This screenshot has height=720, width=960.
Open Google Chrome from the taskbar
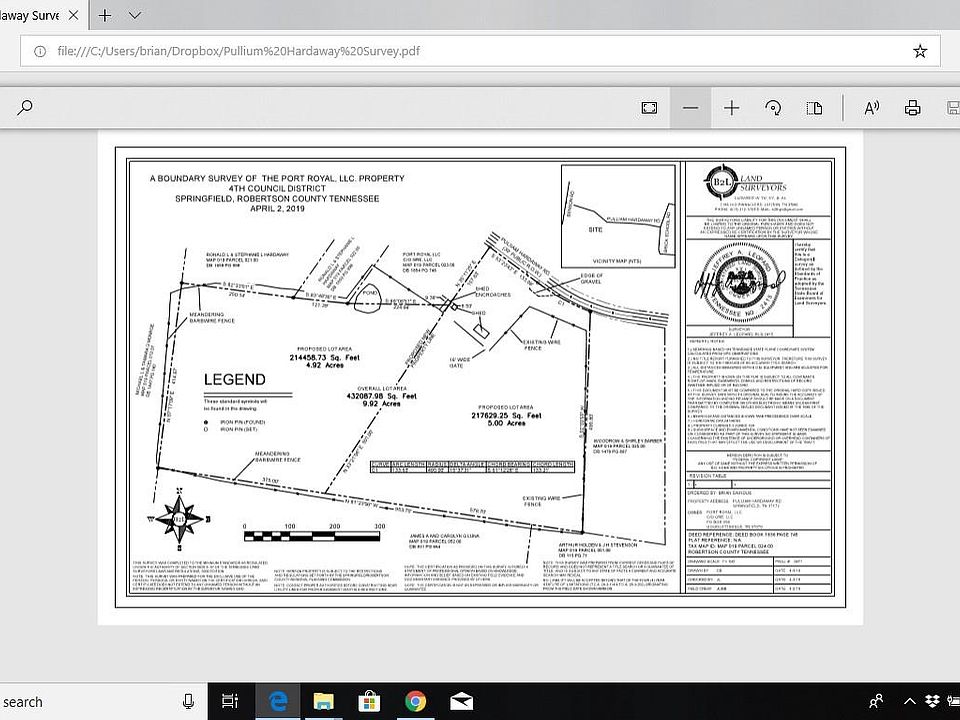(x=416, y=701)
